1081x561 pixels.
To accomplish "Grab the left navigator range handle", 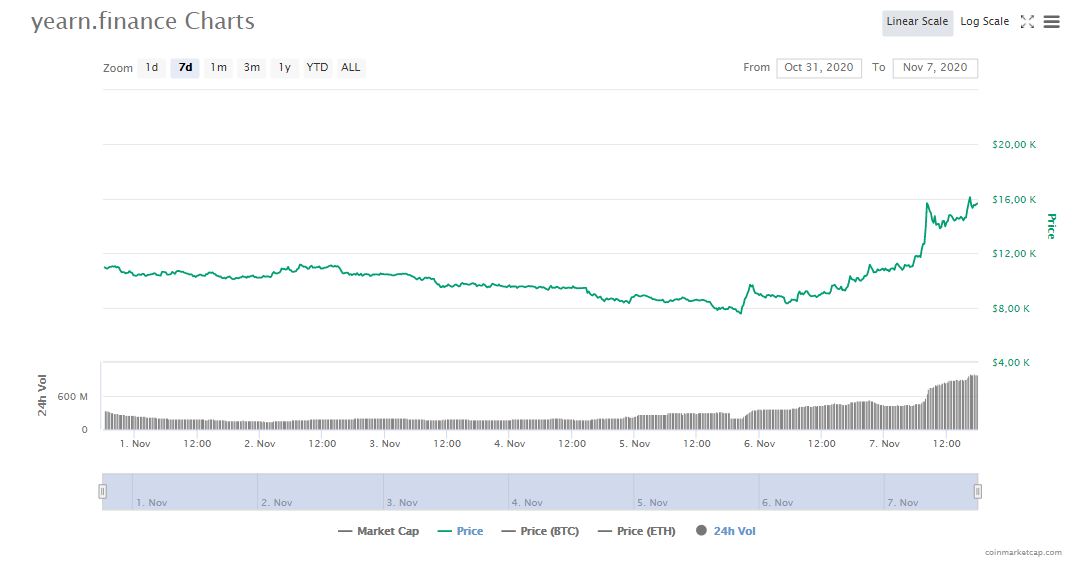I will [x=102, y=491].
